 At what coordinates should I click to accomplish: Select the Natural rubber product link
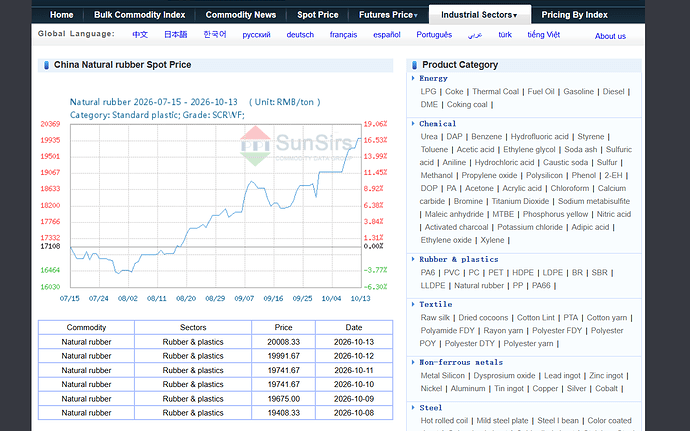coord(479,286)
